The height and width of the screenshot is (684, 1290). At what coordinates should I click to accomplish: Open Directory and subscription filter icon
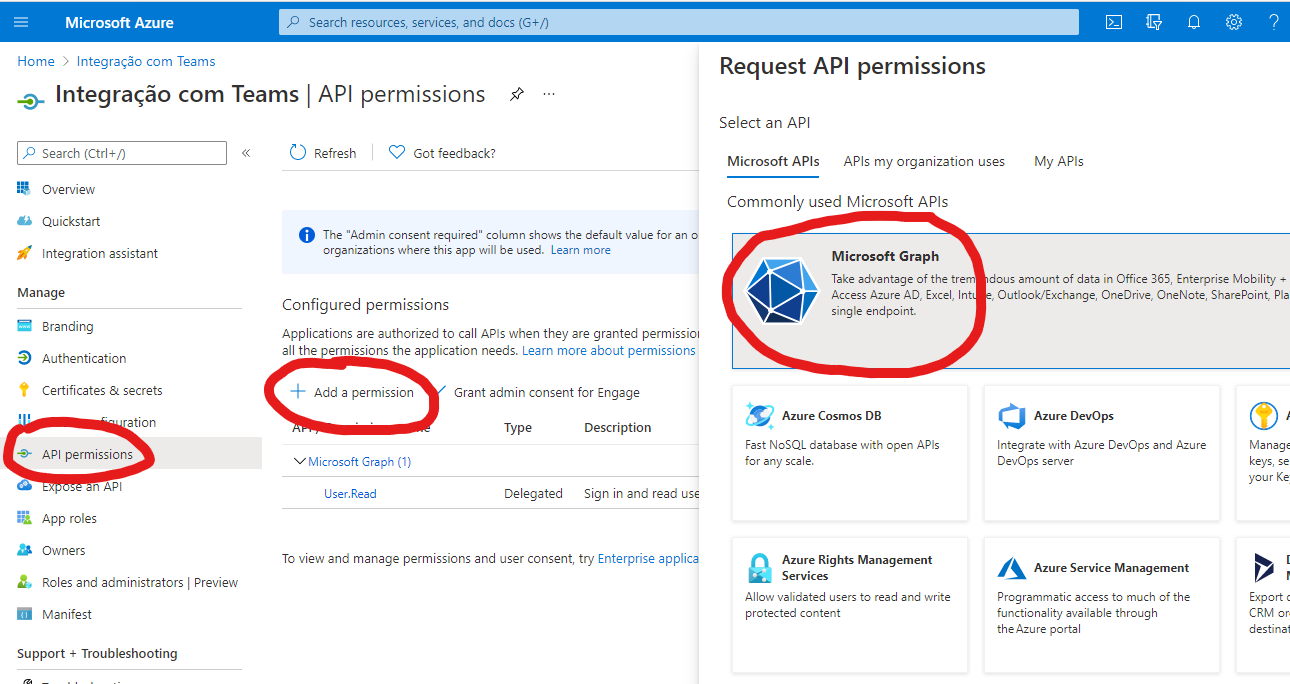[1154, 22]
